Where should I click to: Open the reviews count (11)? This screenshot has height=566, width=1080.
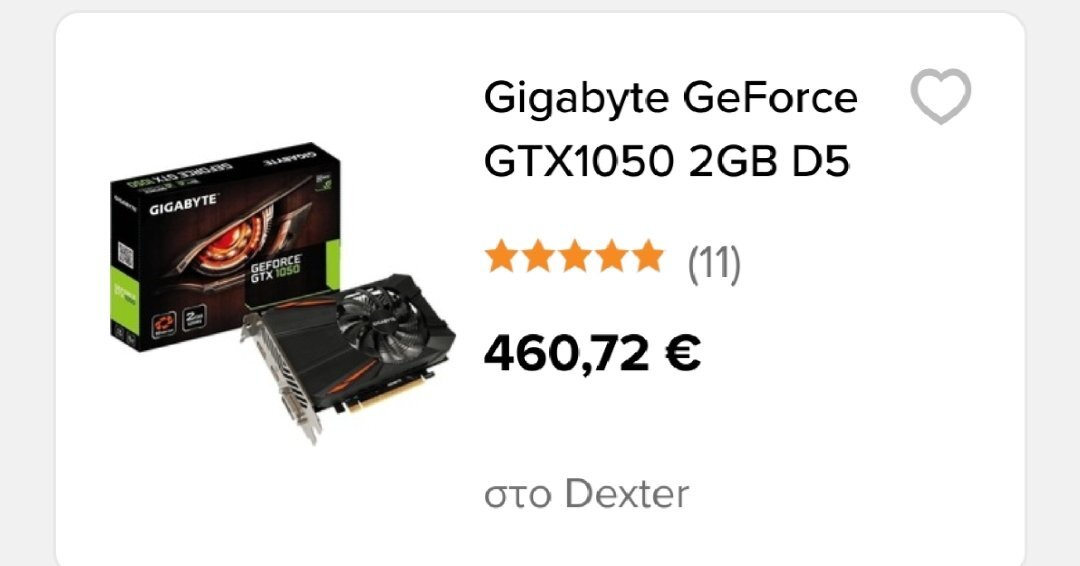coord(714,263)
